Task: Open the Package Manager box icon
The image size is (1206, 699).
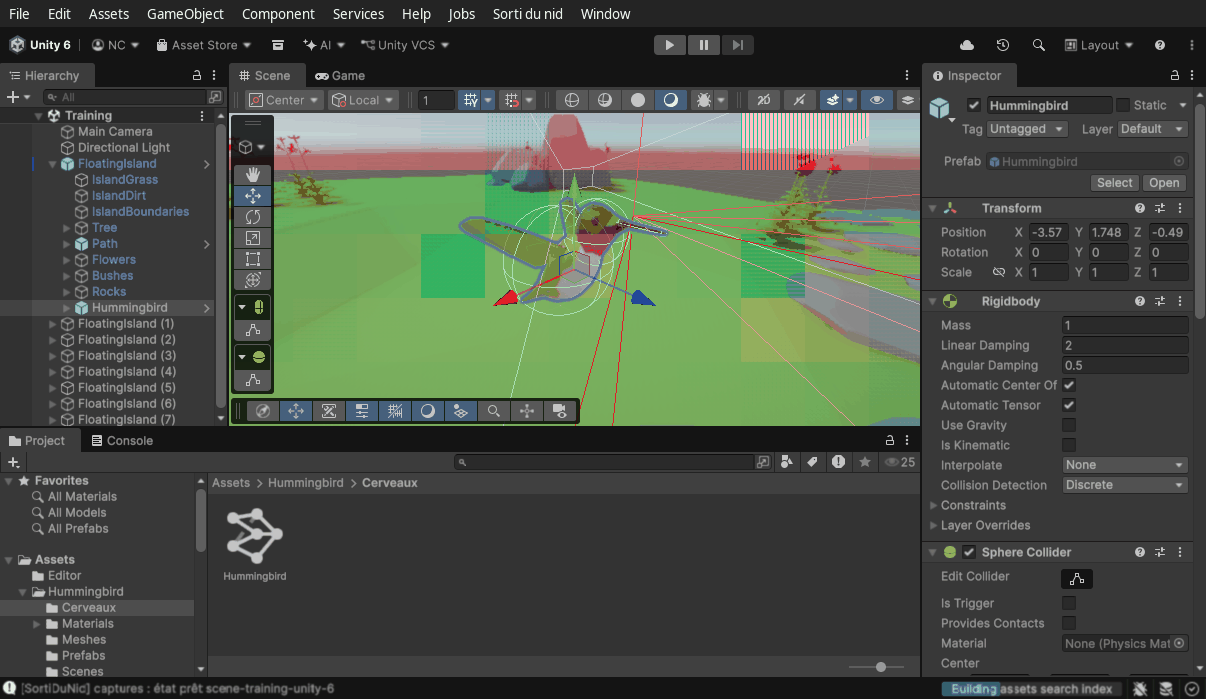Action: pyautogui.click(x=278, y=45)
